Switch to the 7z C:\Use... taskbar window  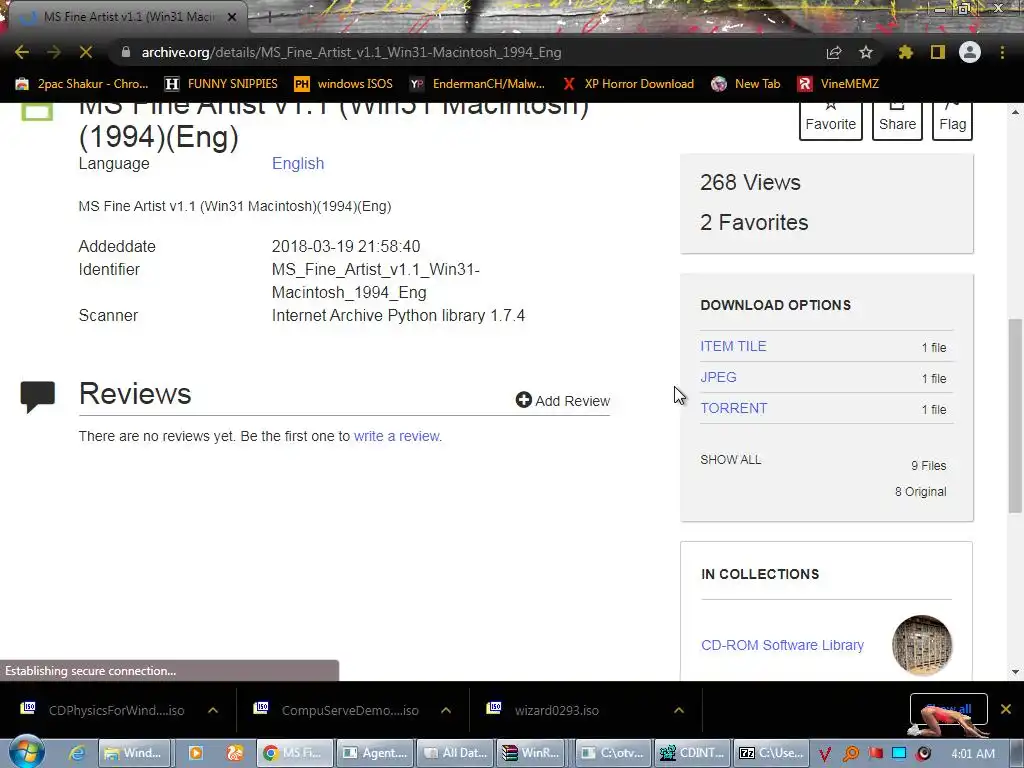tap(772, 753)
